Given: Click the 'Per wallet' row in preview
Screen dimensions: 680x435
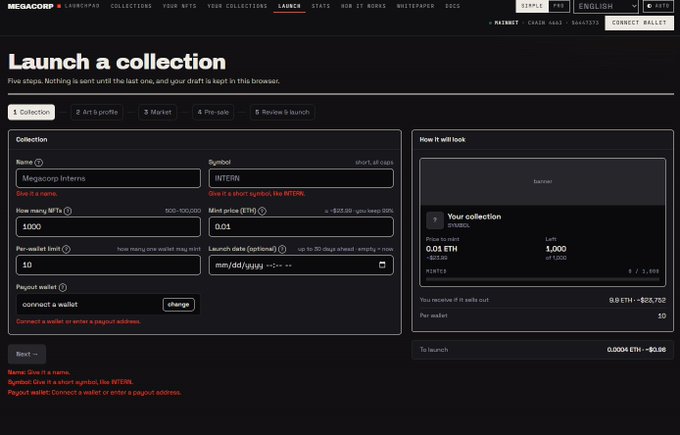Looking at the screenshot, I should pyautogui.click(x=543, y=316).
